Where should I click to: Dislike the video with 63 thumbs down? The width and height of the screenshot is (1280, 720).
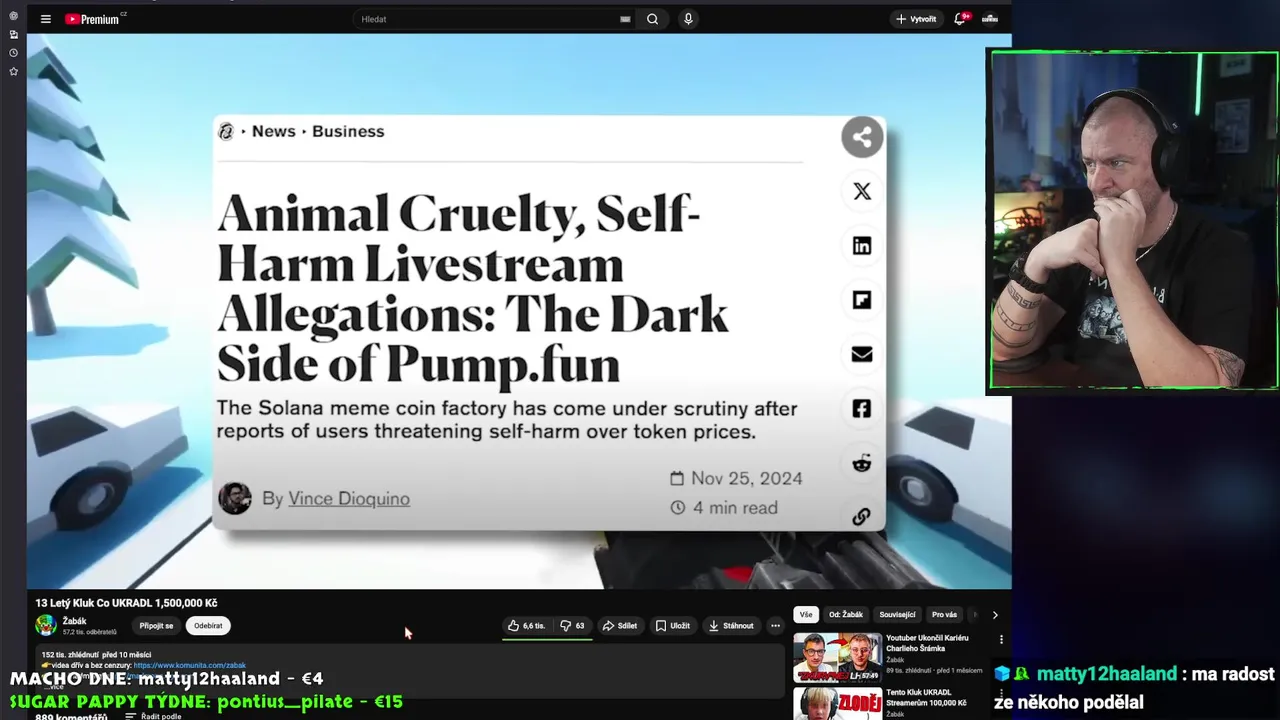[x=572, y=626]
